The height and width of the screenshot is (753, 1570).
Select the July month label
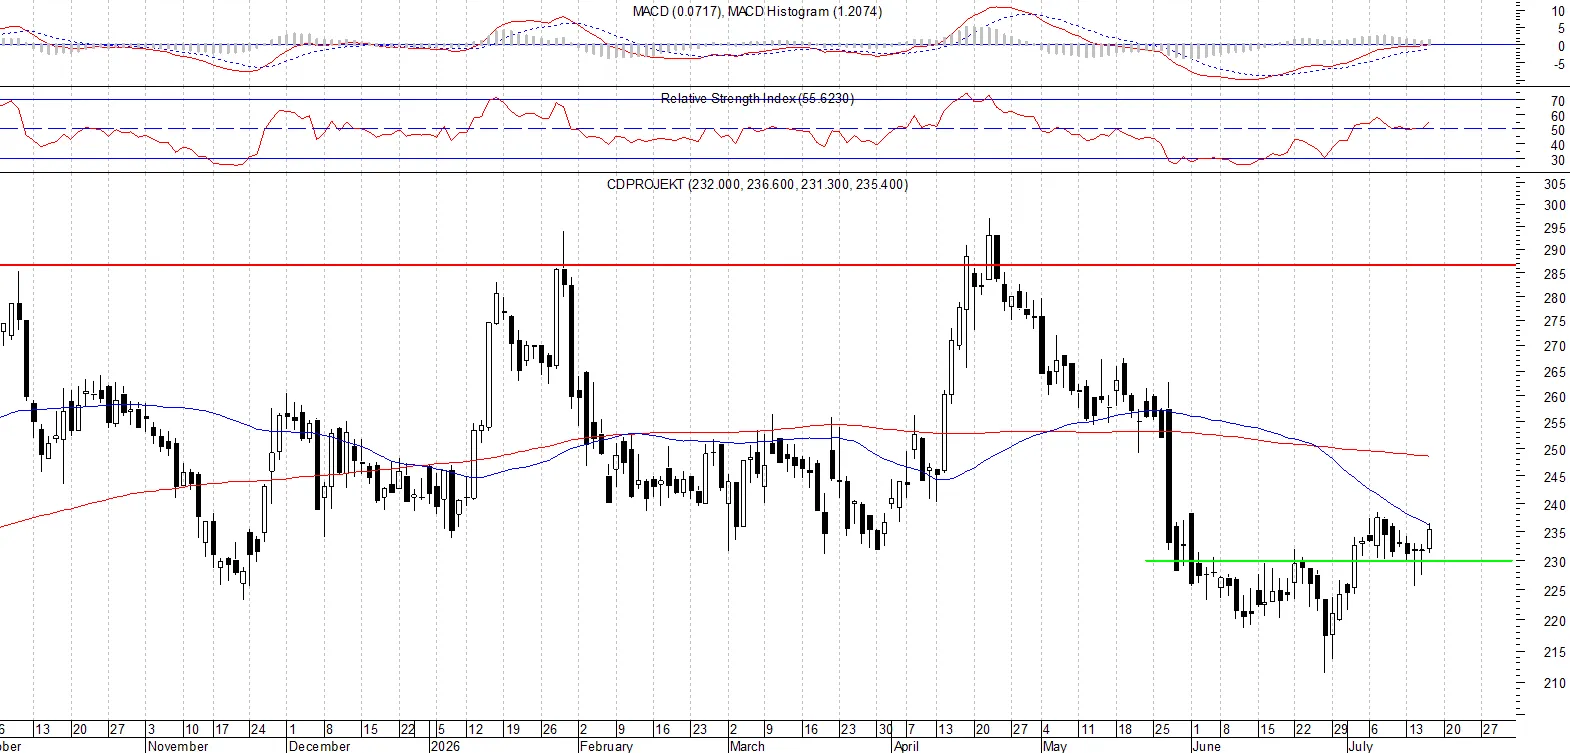[1360, 746]
